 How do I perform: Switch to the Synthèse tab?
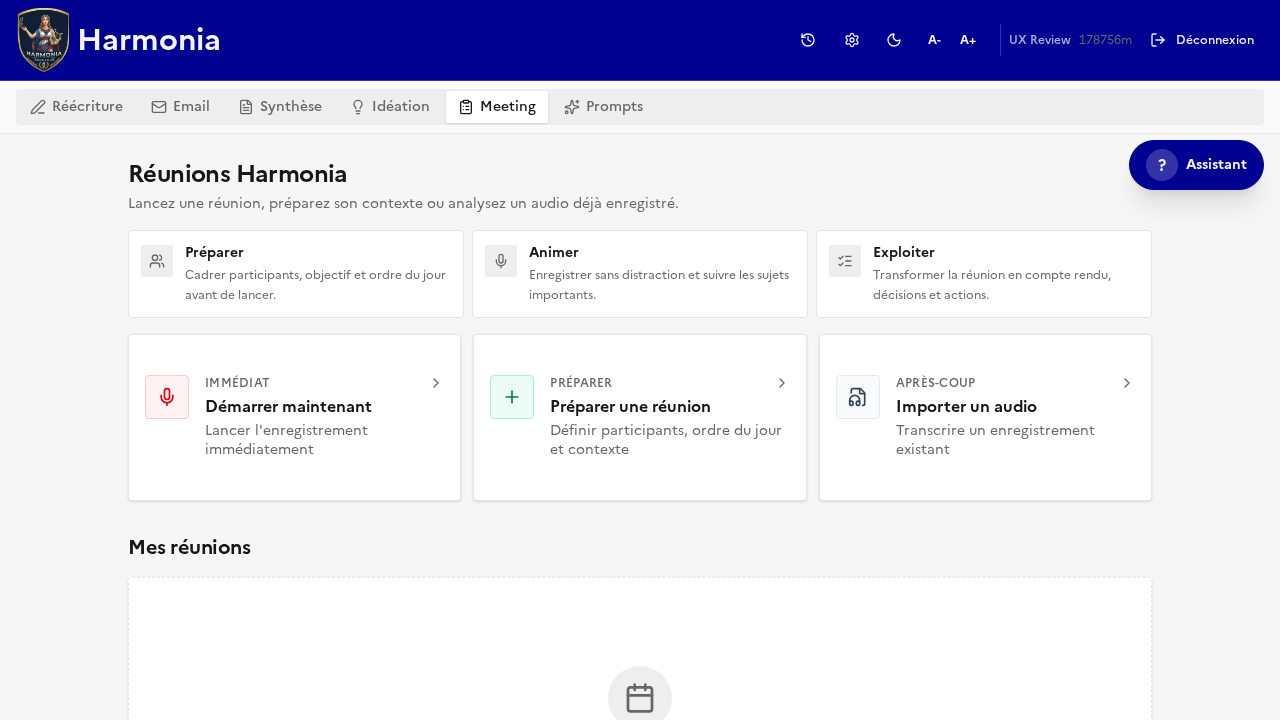click(x=280, y=107)
